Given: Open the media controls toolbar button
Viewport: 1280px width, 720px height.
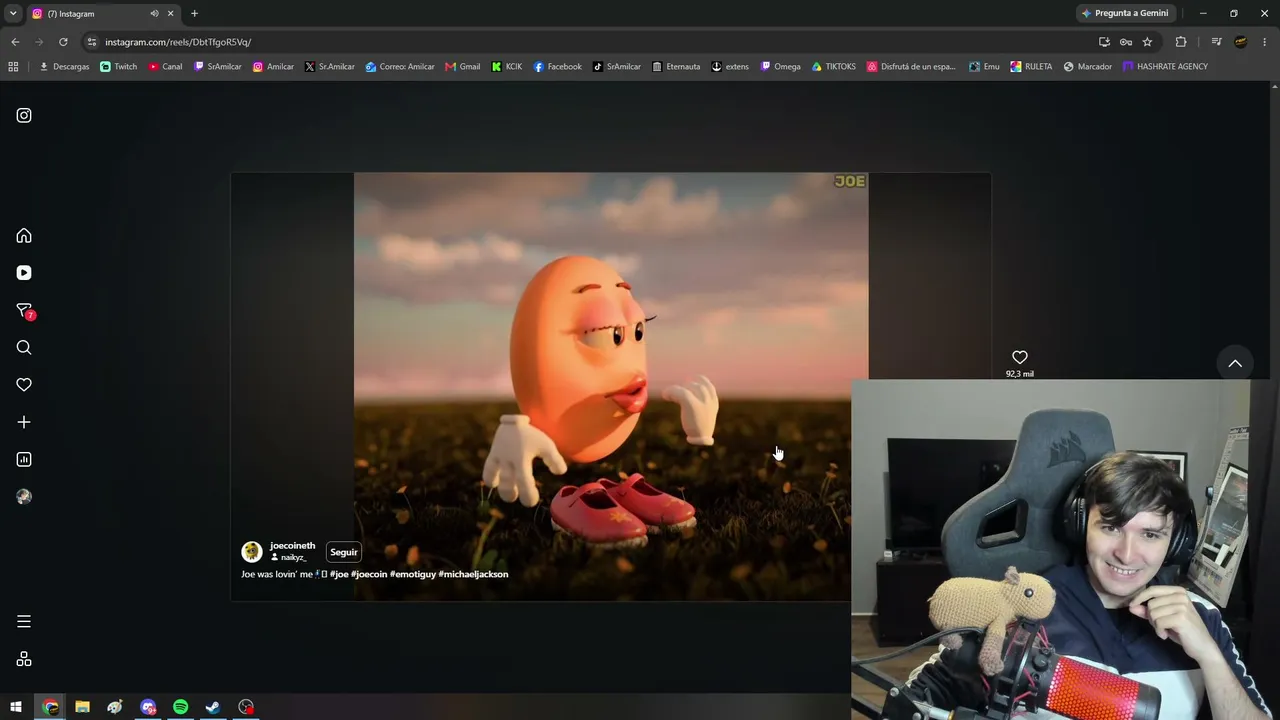Looking at the screenshot, I should click(1216, 42).
